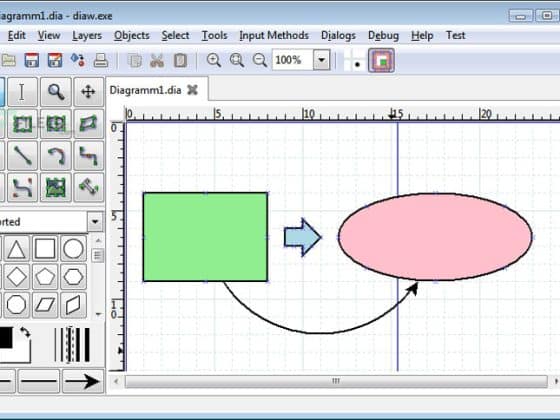Click the Copy toolbar icon
This screenshot has width=560, height=420.
pos(135,60)
